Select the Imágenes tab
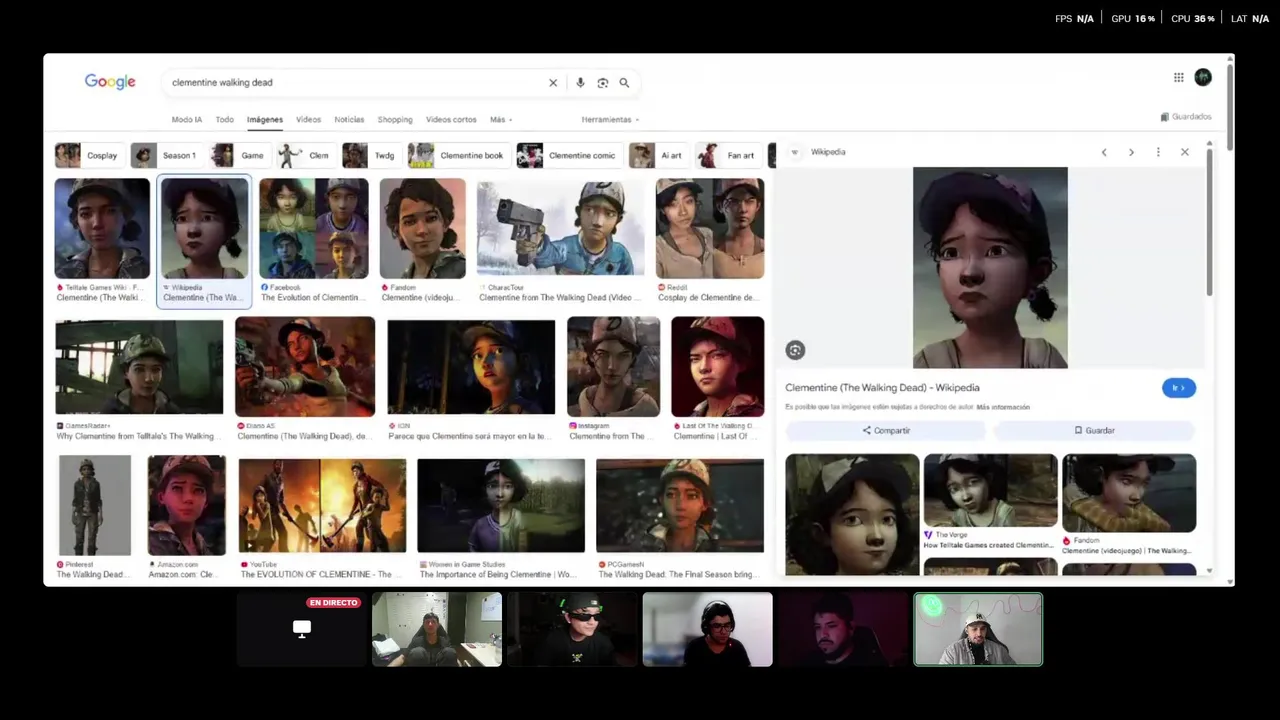The image size is (1280, 720). point(265,119)
